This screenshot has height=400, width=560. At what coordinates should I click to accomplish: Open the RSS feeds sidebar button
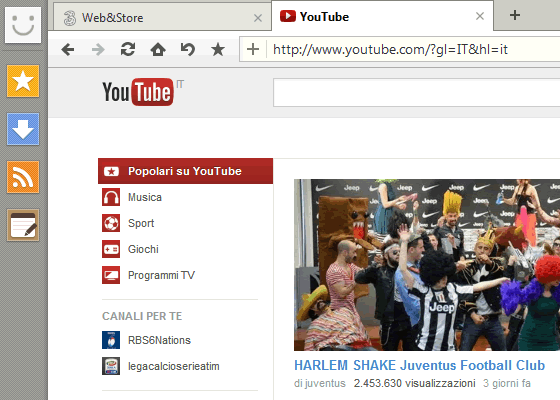coord(23,177)
